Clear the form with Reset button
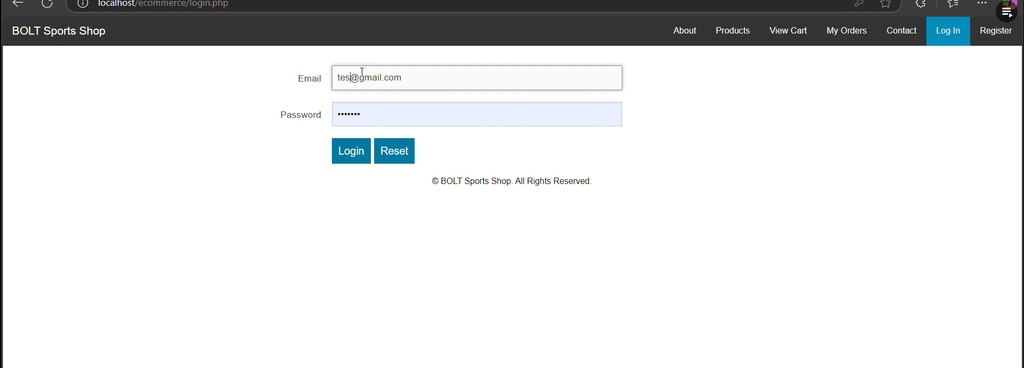The width and height of the screenshot is (1024, 368). tap(394, 151)
